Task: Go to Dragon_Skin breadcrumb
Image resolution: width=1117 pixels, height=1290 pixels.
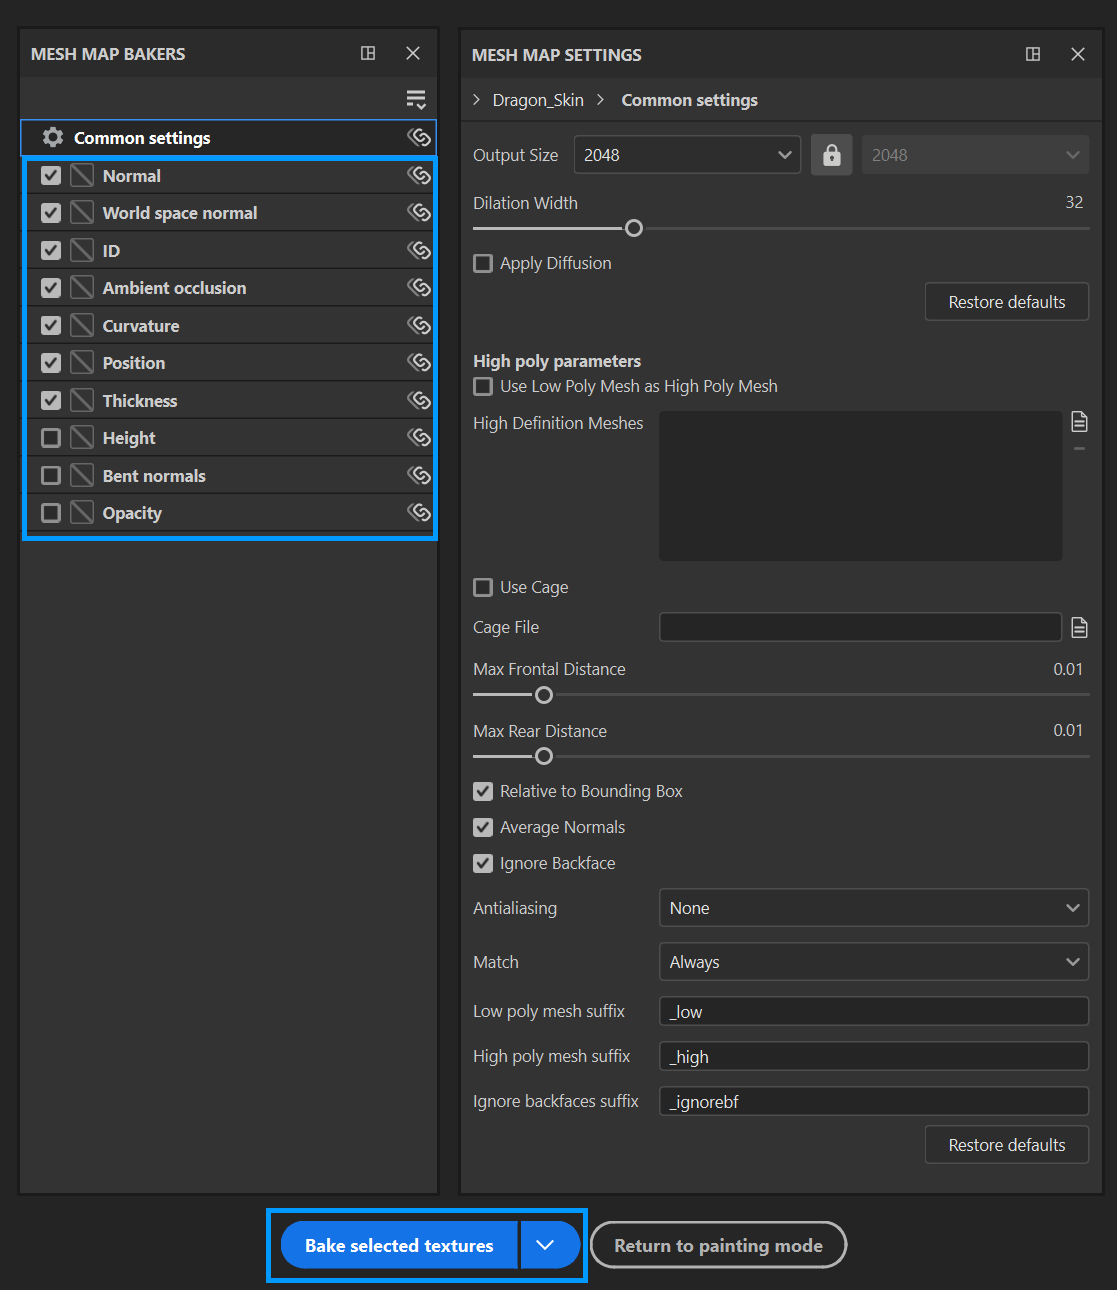Action: [x=538, y=100]
